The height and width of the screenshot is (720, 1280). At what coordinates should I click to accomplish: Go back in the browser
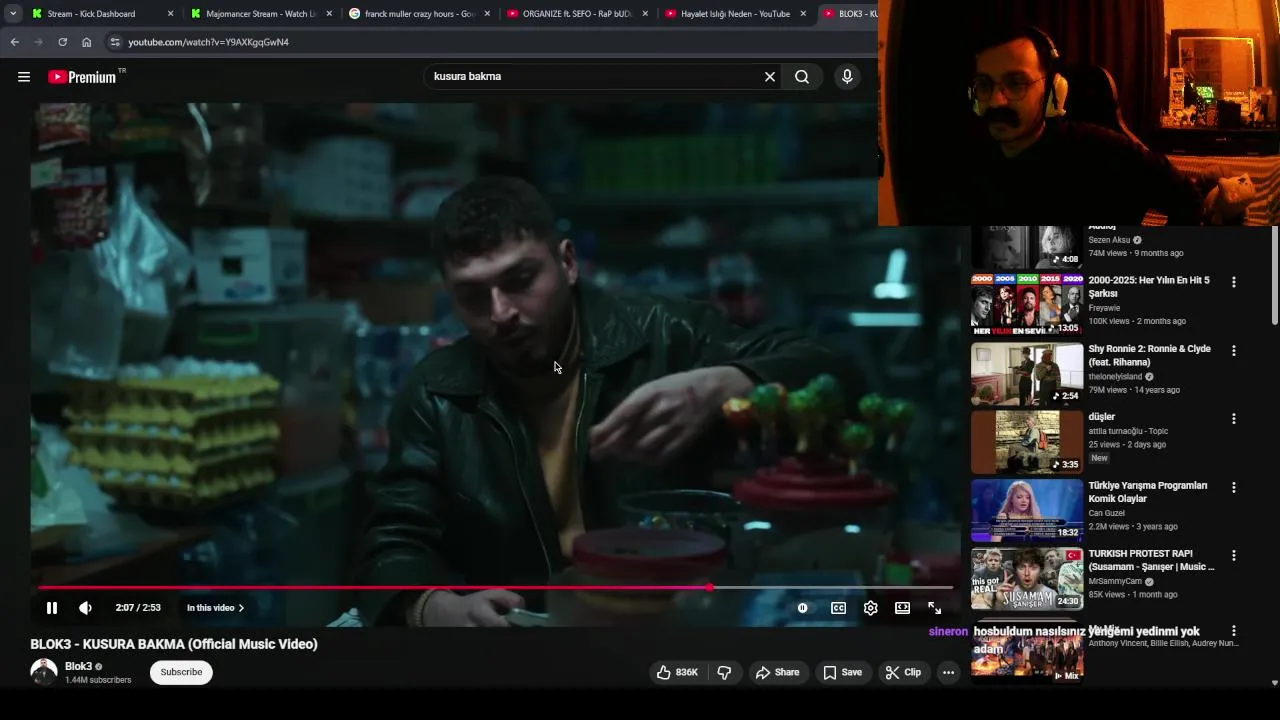(x=14, y=42)
